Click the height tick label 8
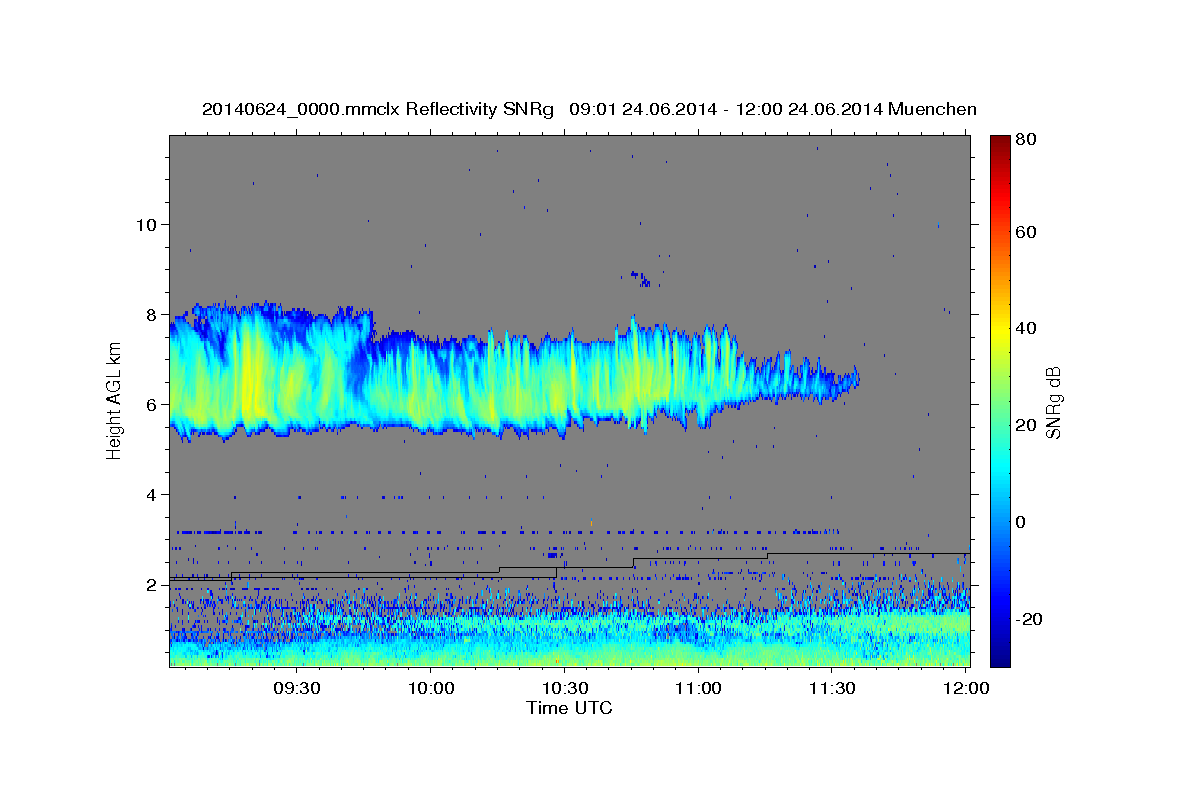 151,314
